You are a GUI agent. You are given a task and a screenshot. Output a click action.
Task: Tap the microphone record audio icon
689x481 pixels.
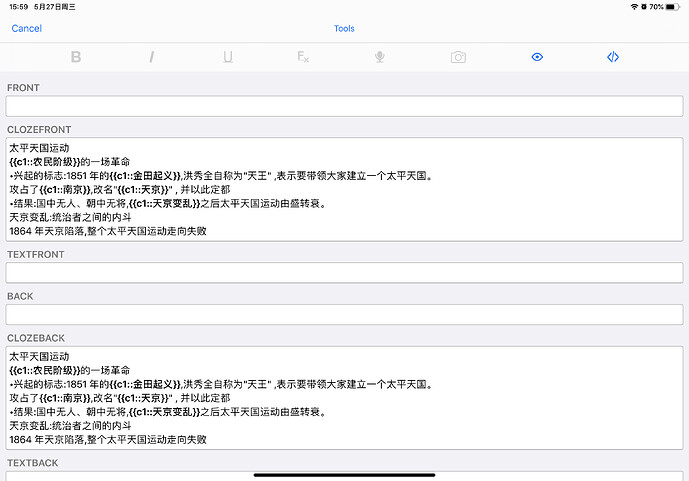tap(380, 57)
